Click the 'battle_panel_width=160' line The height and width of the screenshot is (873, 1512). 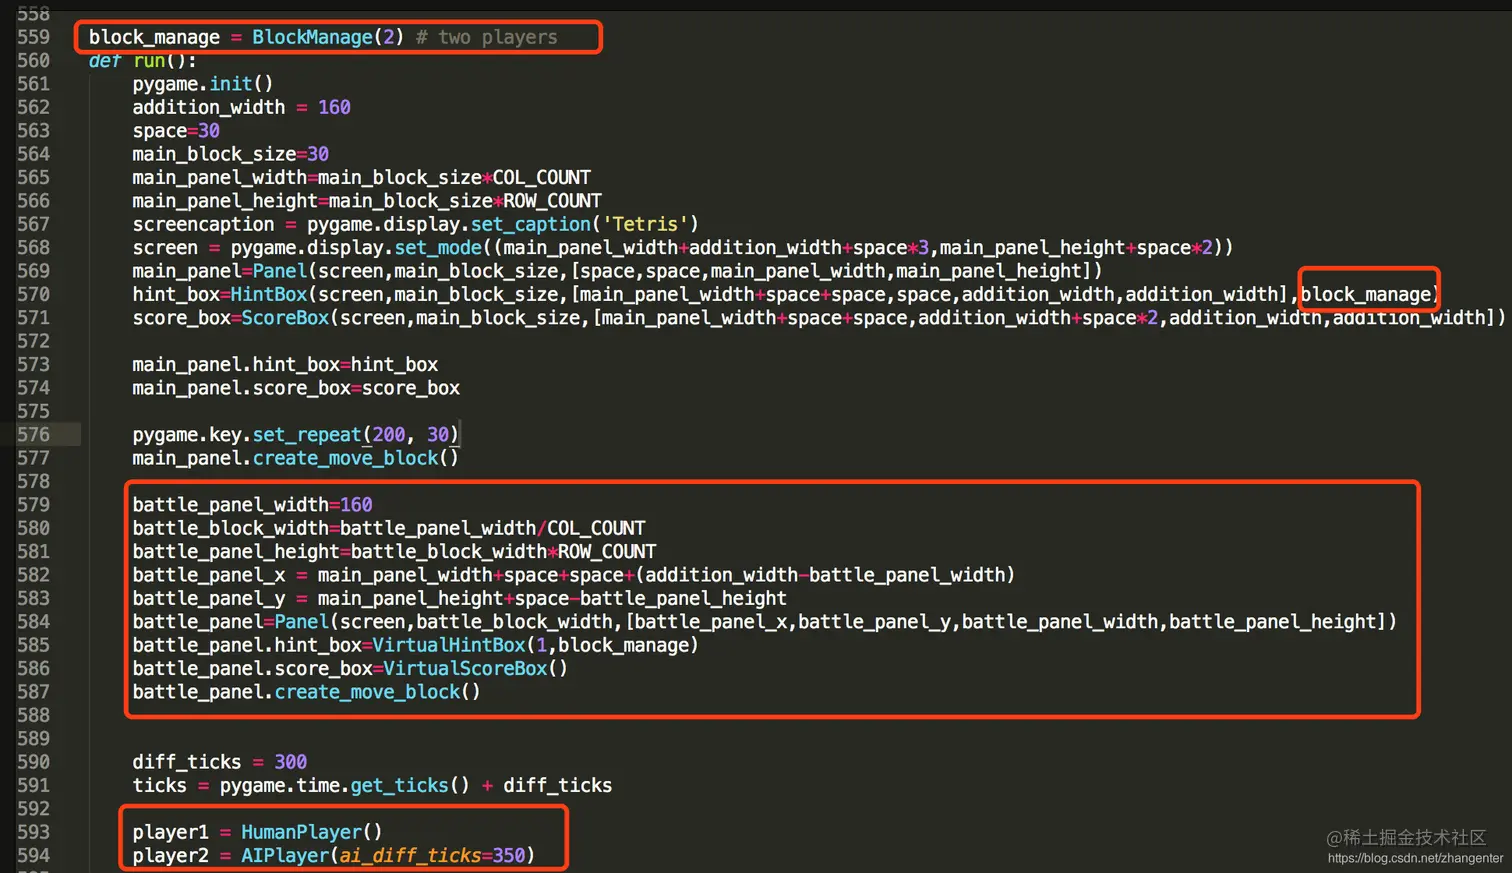252,505
